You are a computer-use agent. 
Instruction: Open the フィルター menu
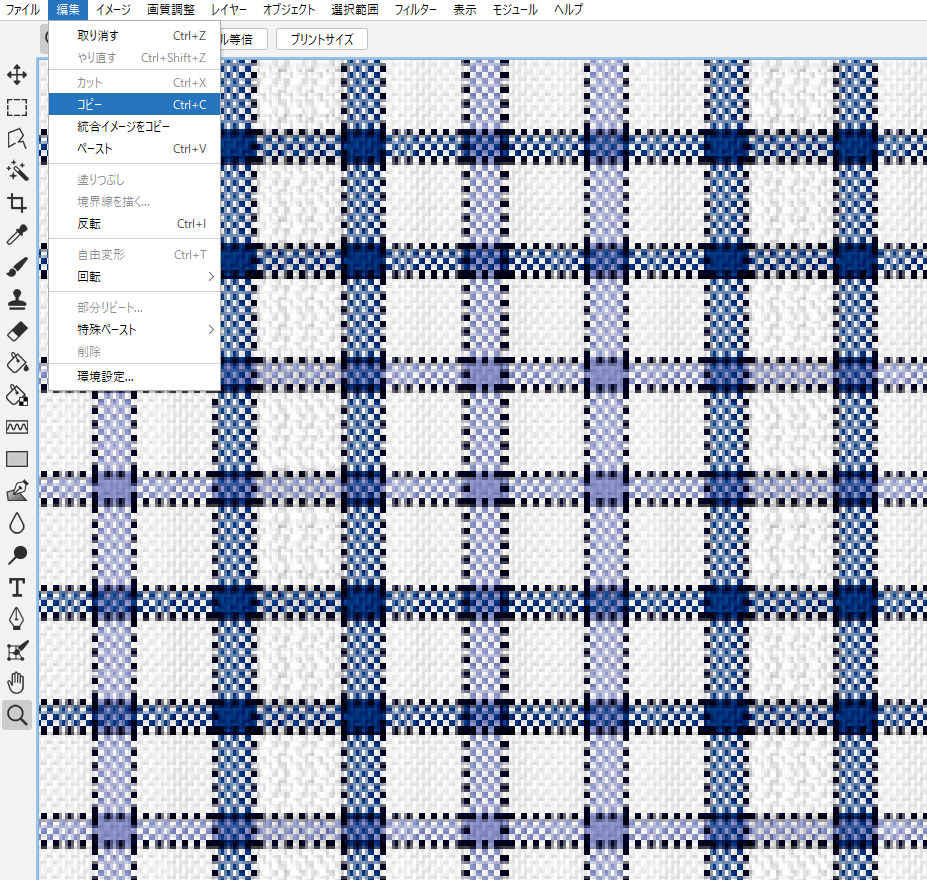pyautogui.click(x=416, y=9)
